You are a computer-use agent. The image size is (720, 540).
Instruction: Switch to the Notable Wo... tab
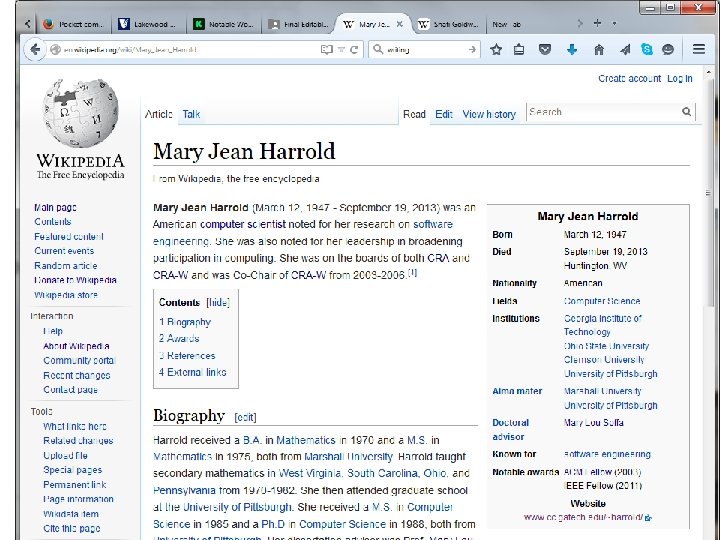pyautogui.click(x=224, y=24)
